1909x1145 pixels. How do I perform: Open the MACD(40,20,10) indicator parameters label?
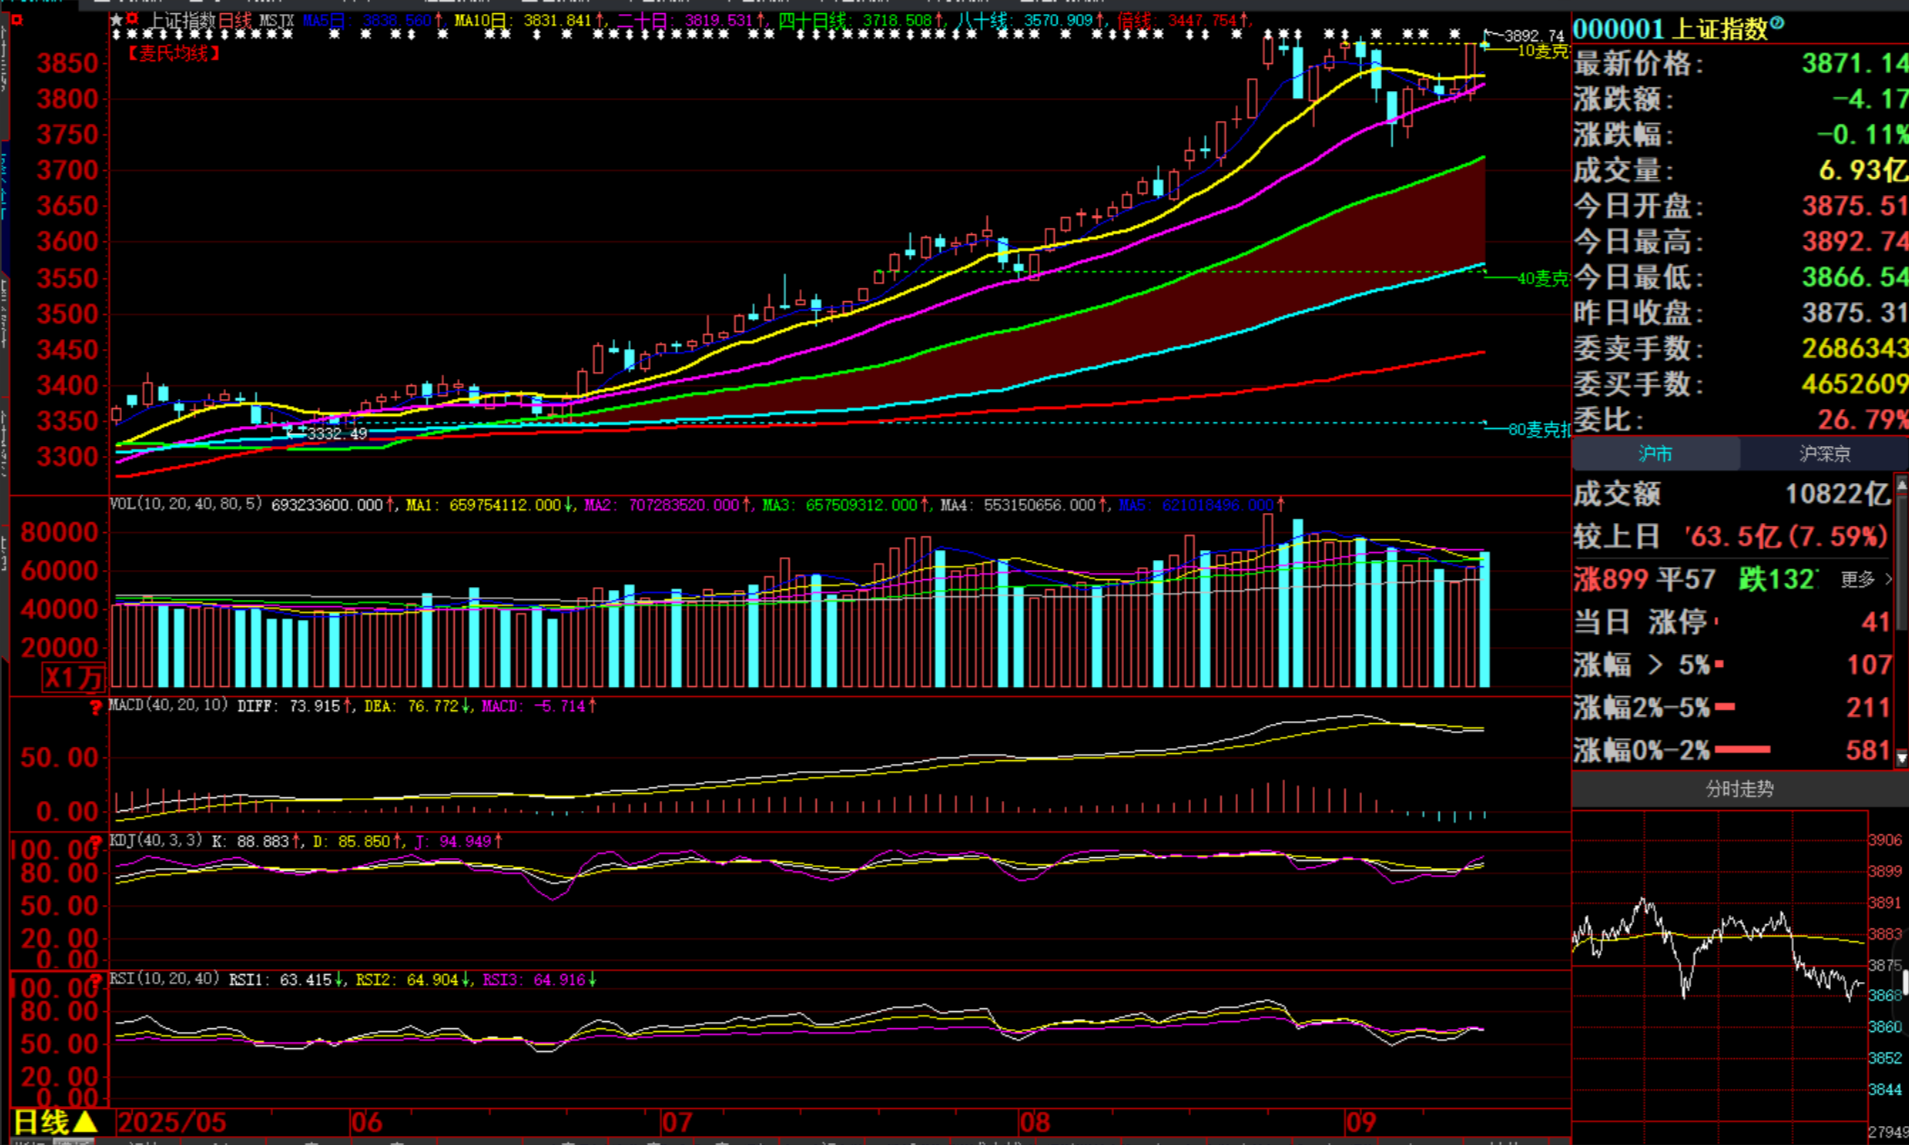(x=168, y=706)
